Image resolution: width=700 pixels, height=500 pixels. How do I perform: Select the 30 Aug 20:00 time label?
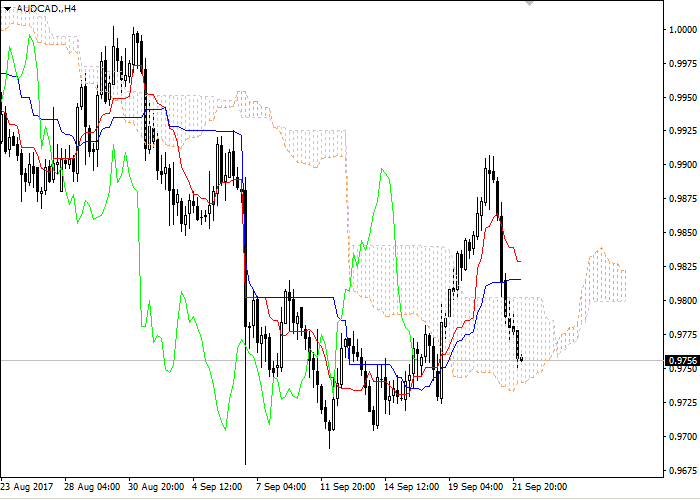156,487
